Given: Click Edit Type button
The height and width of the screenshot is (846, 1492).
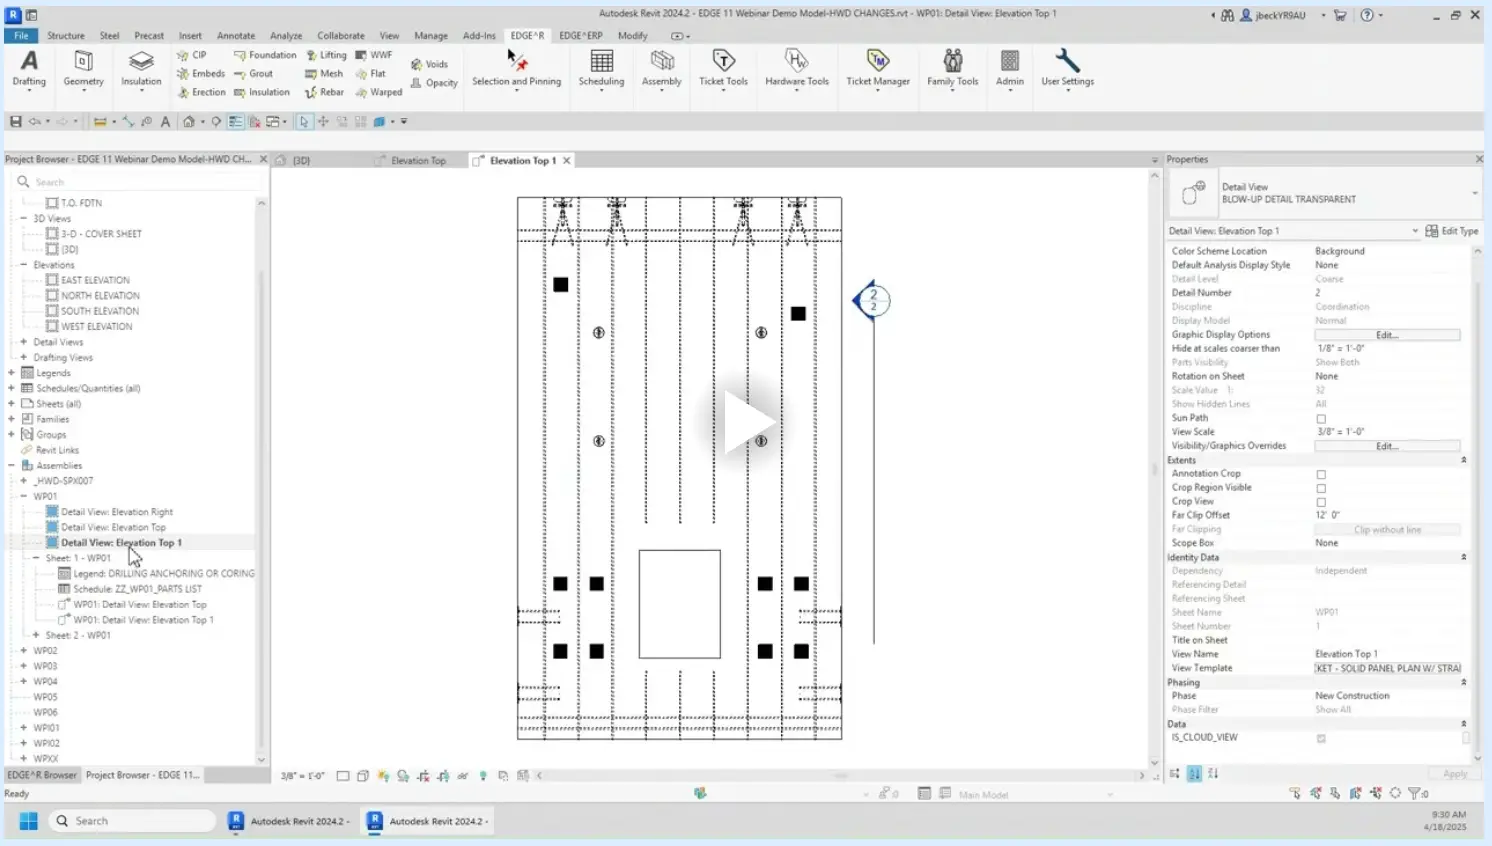Looking at the screenshot, I should [1452, 231].
